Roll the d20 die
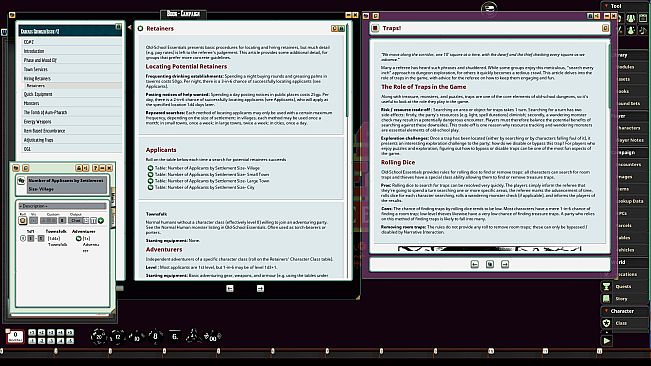 99,336
